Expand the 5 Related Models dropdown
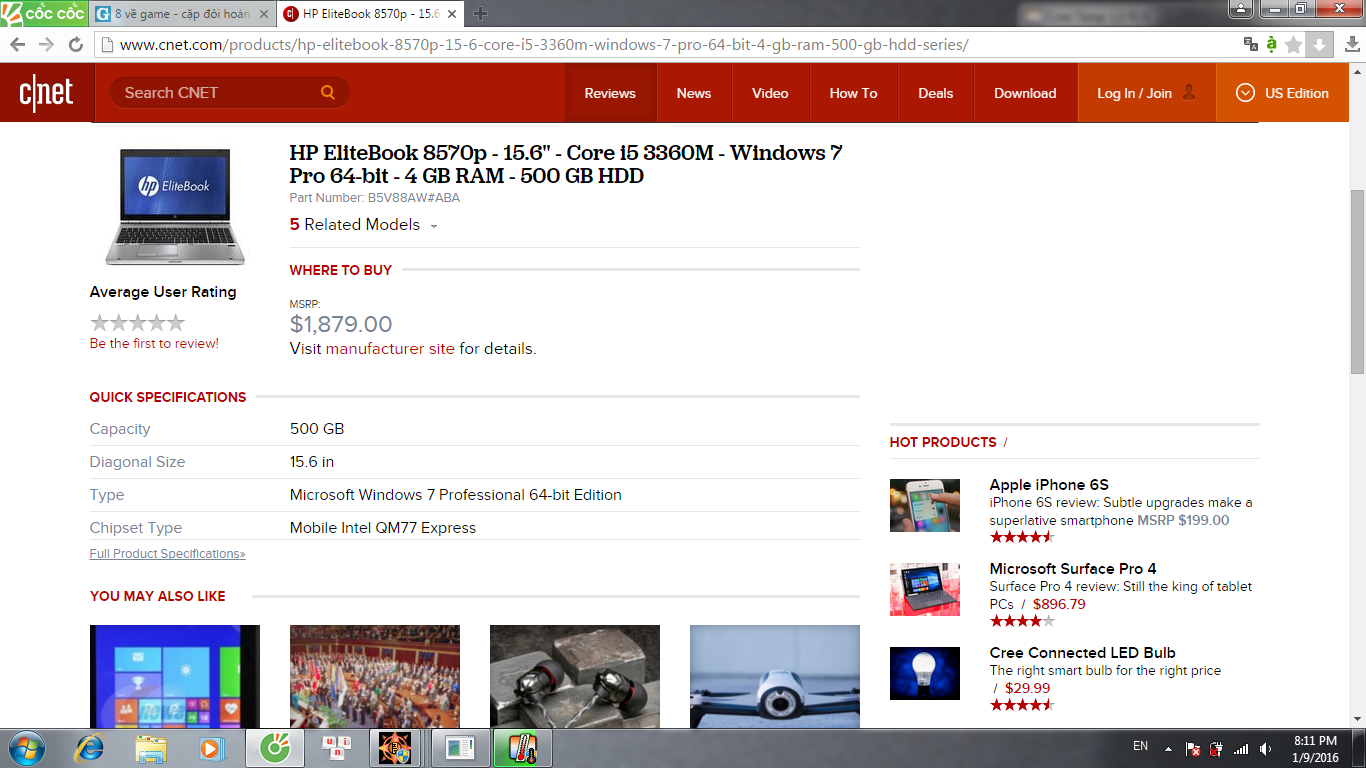 [364, 225]
